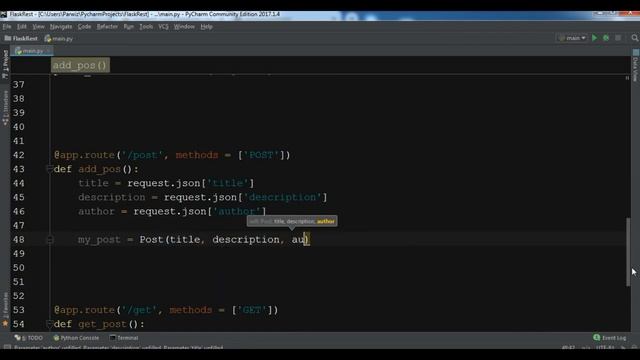This screenshot has height=360, width=640.
Task: Open the Python Console tool window
Action: 76,338
